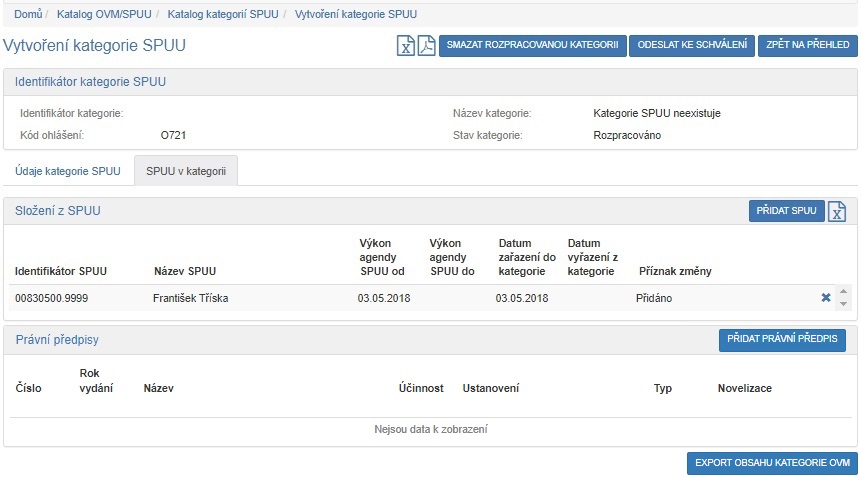Go back via Zpět na přehled

point(807,46)
